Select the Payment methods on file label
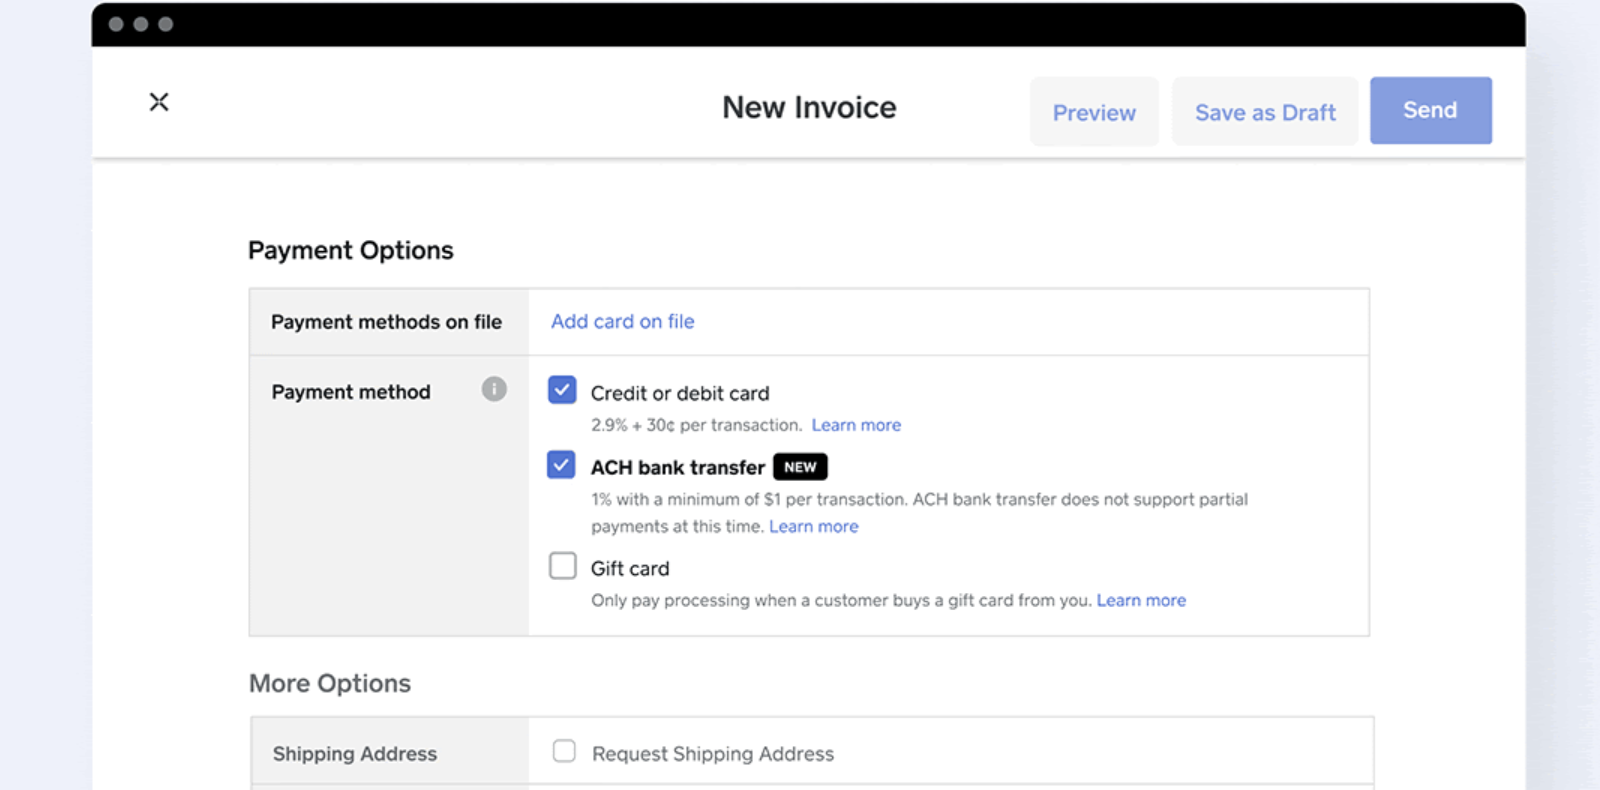1600x790 pixels. pyautogui.click(x=386, y=322)
